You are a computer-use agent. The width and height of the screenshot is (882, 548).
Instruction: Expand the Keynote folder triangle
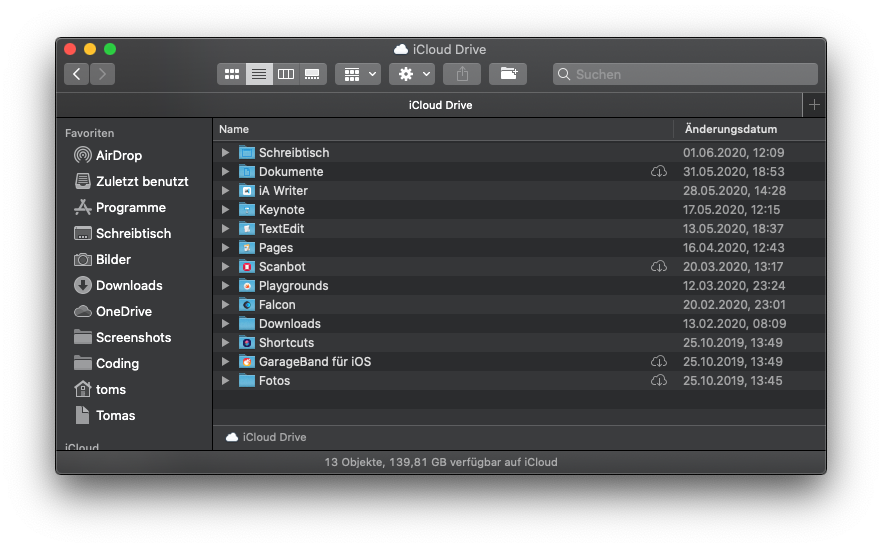click(225, 209)
